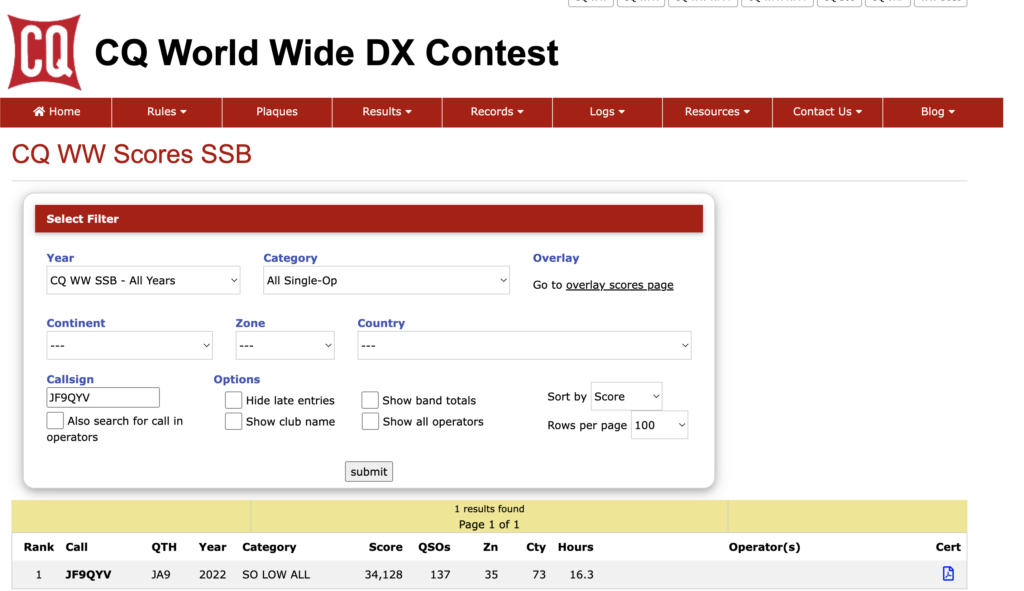Image resolution: width=1024 pixels, height=591 pixels.
Task: Open the Plaques page
Action: pyautogui.click(x=277, y=112)
